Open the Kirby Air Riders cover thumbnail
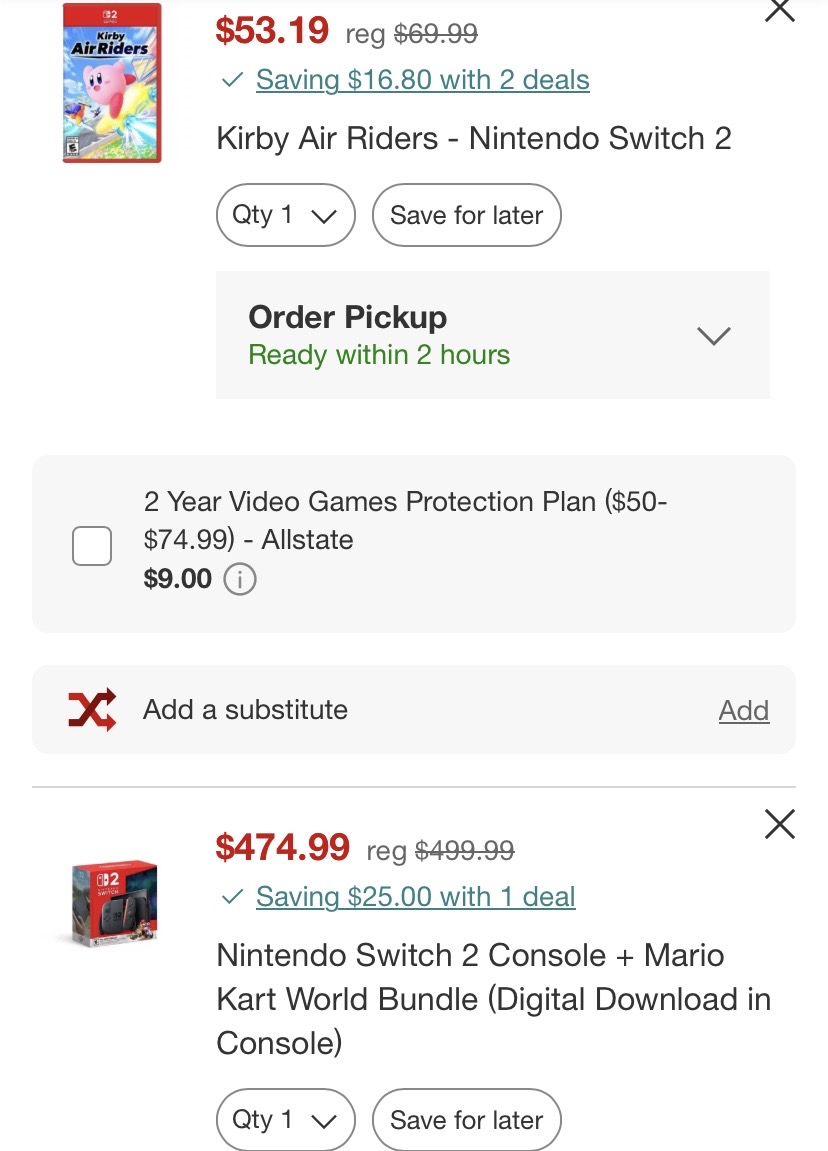The width and height of the screenshot is (828, 1151). pos(111,82)
